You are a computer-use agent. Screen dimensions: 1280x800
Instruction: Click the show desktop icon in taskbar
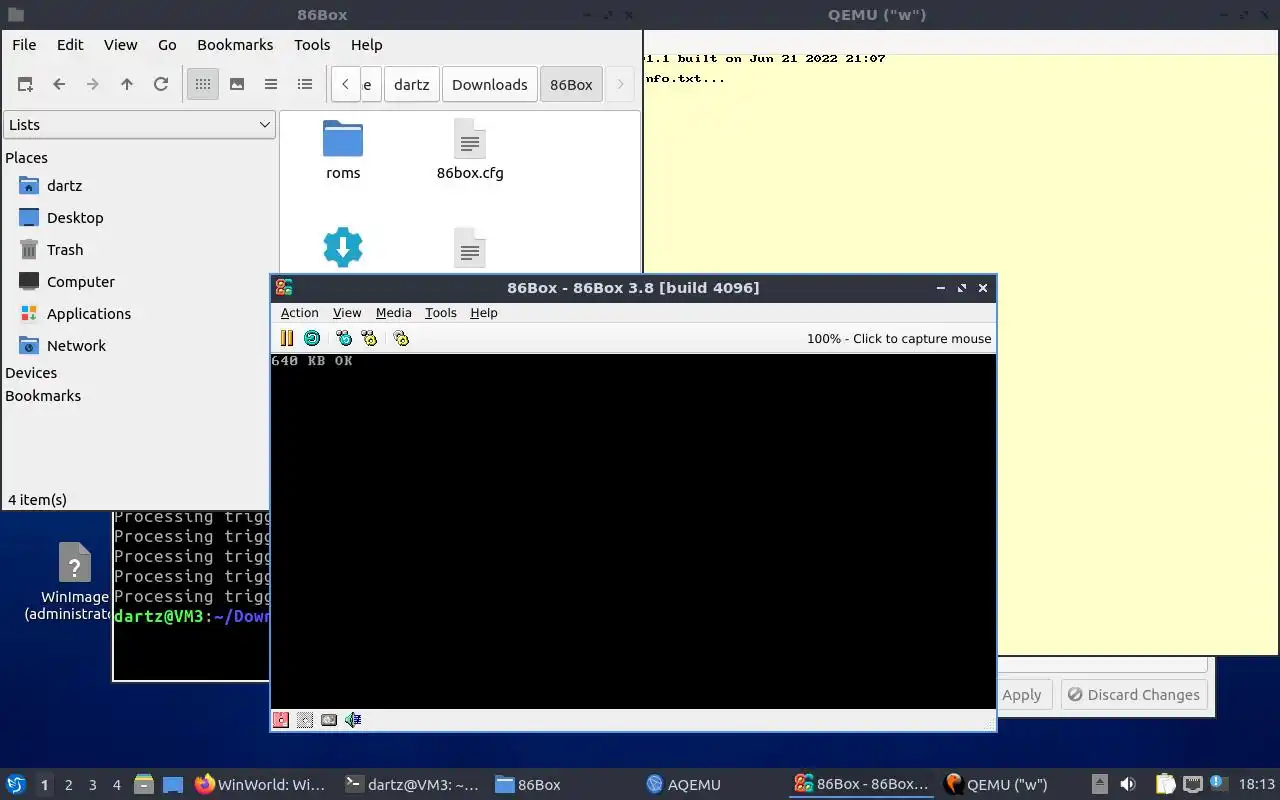173,785
